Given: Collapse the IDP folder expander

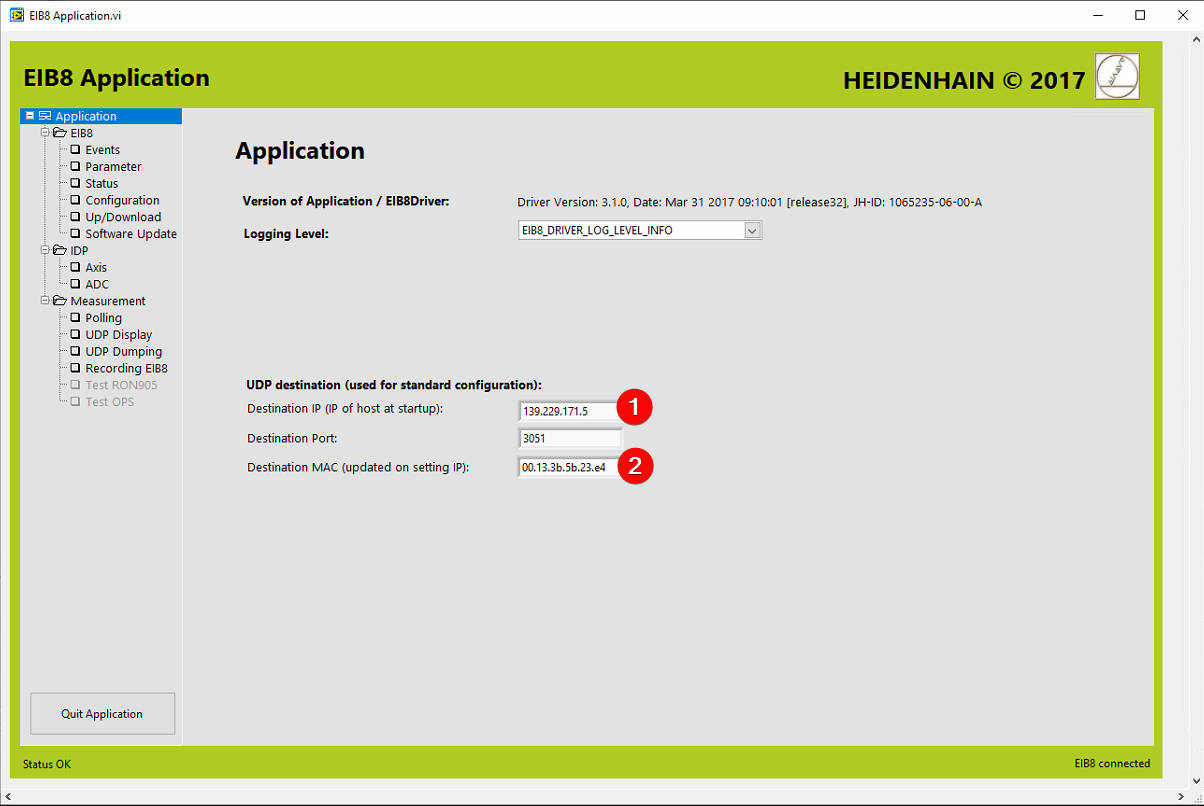Looking at the screenshot, I should (45, 251).
